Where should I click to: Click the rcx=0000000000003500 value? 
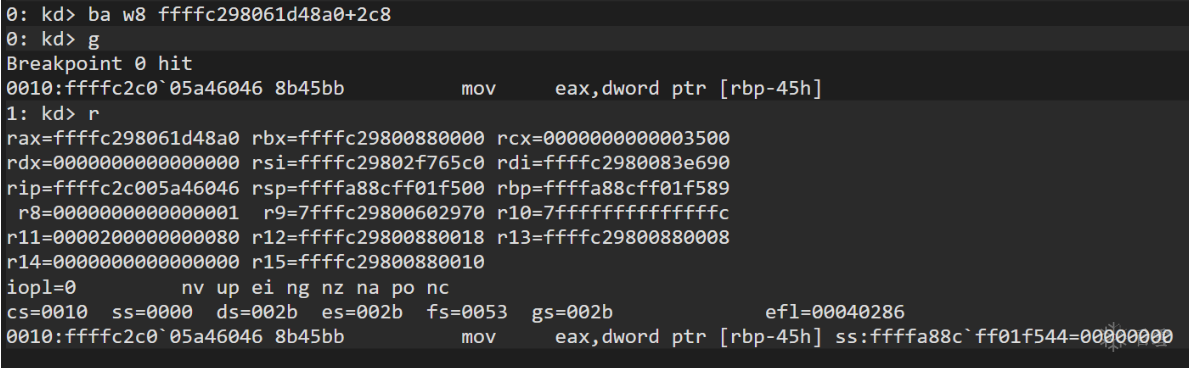pos(613,138)
